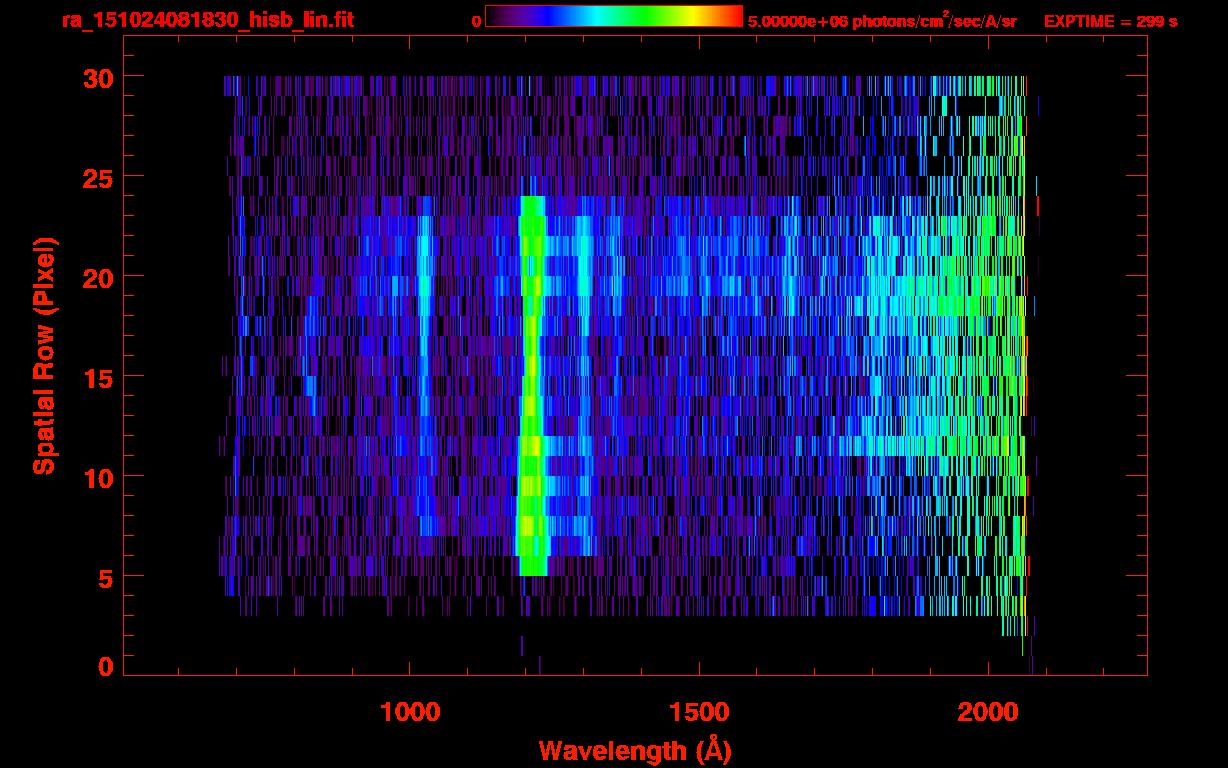Click the Wavelength (Å) axis title
This screenshot has height=768, width=1228.
pos(635,750)
